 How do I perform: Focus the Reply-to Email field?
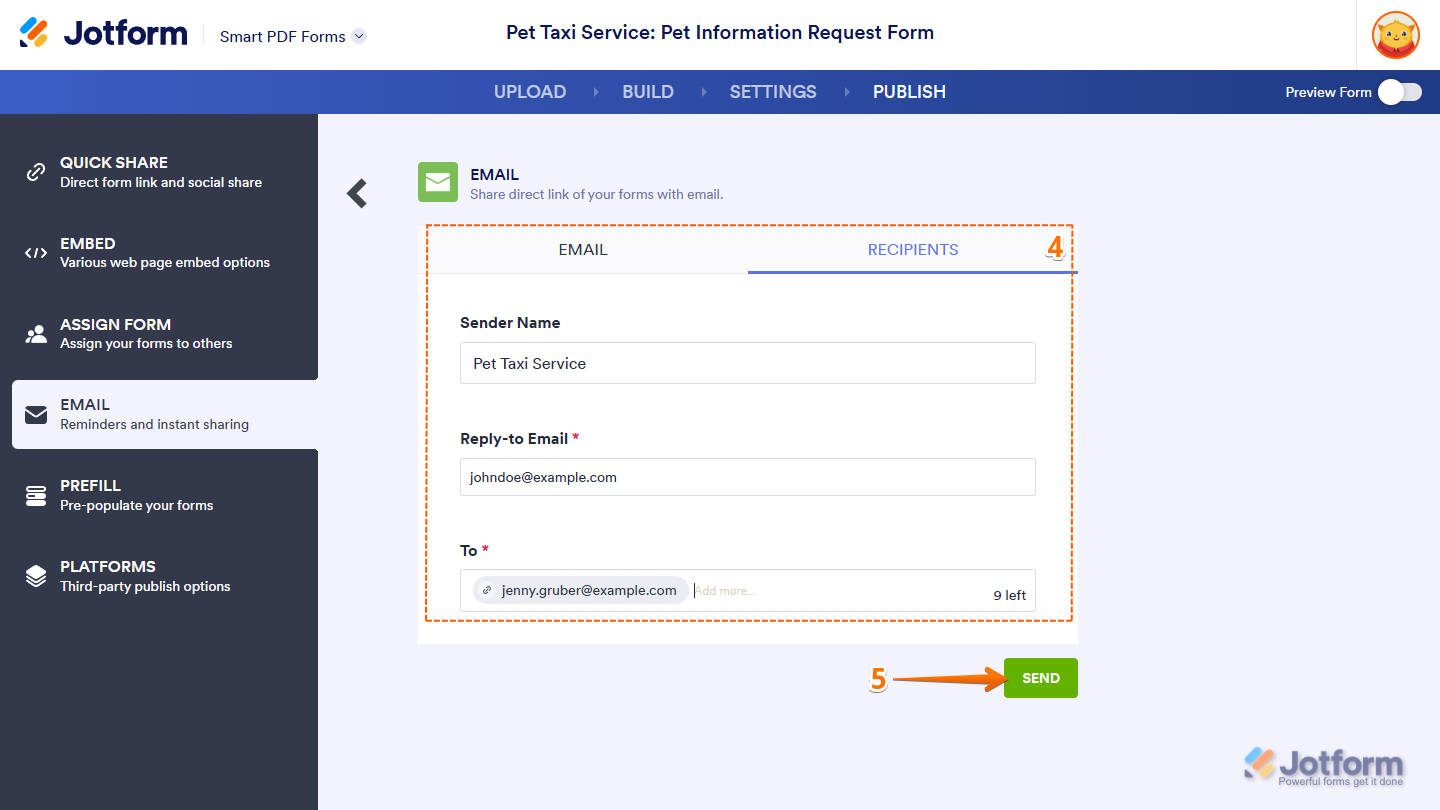pos(747,477)
